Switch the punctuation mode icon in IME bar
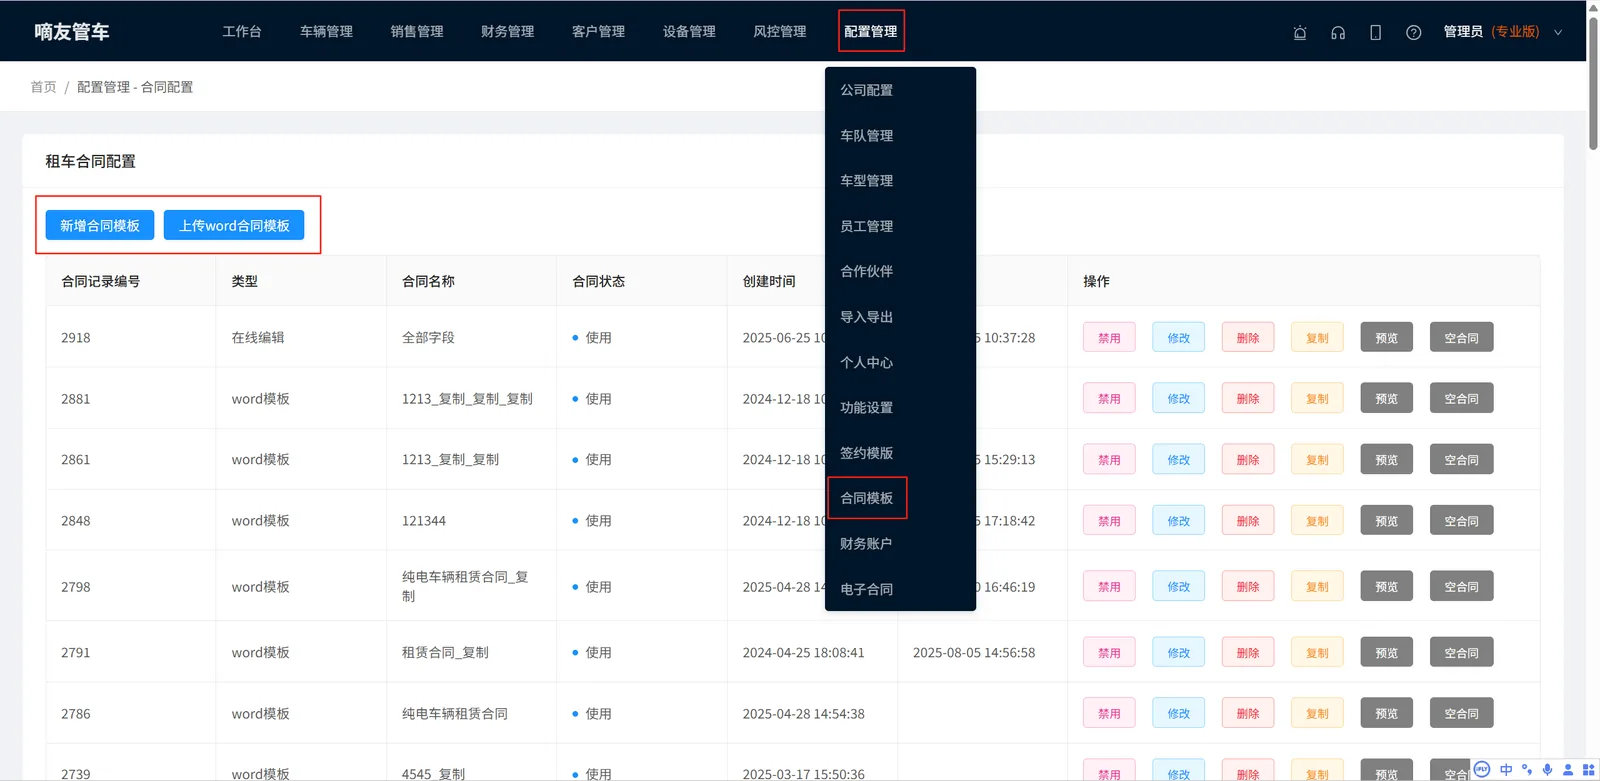Screen dimensions: 1600x781 1527,769
